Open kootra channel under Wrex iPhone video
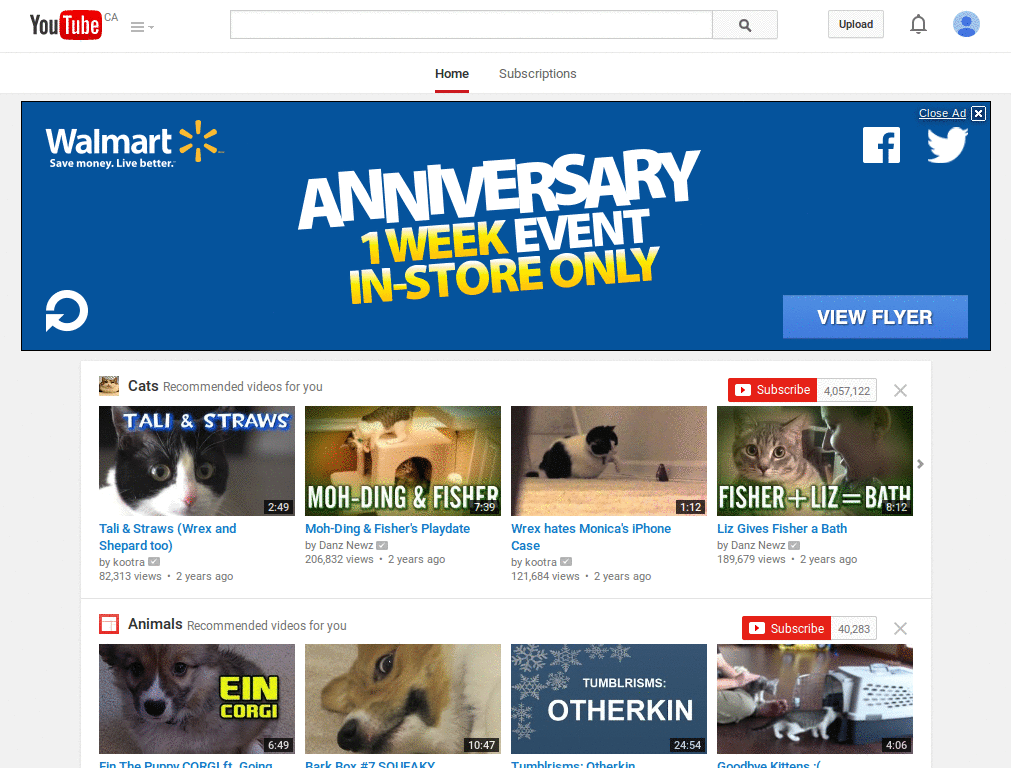This screenshot has height=768, width=1024. click(x=541, y=562)
